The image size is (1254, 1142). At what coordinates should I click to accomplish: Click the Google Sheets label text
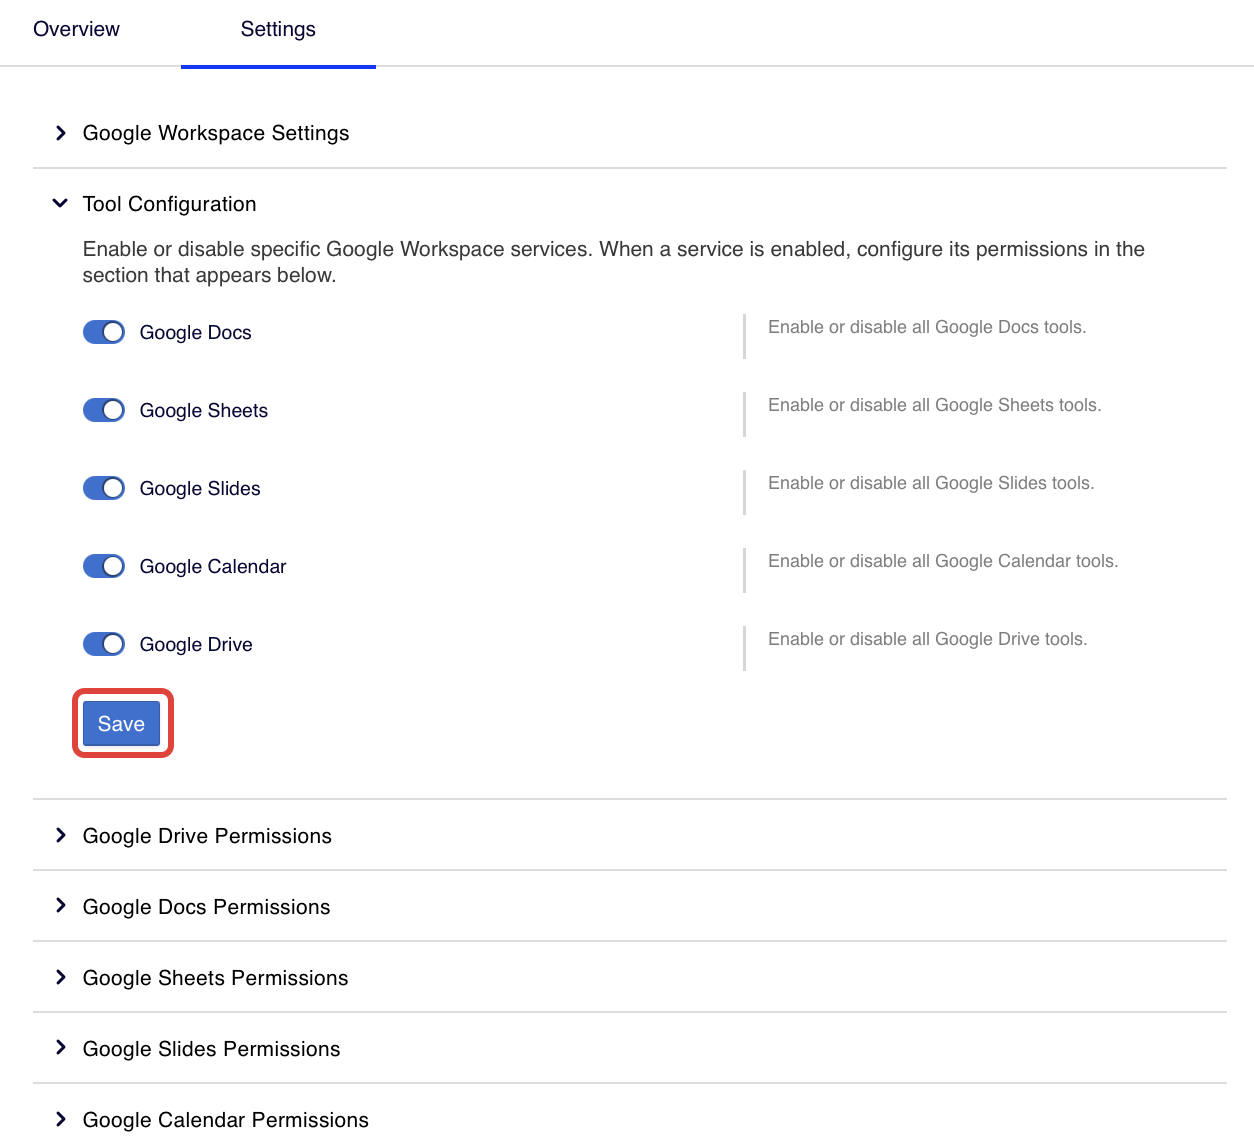[204, 411]
